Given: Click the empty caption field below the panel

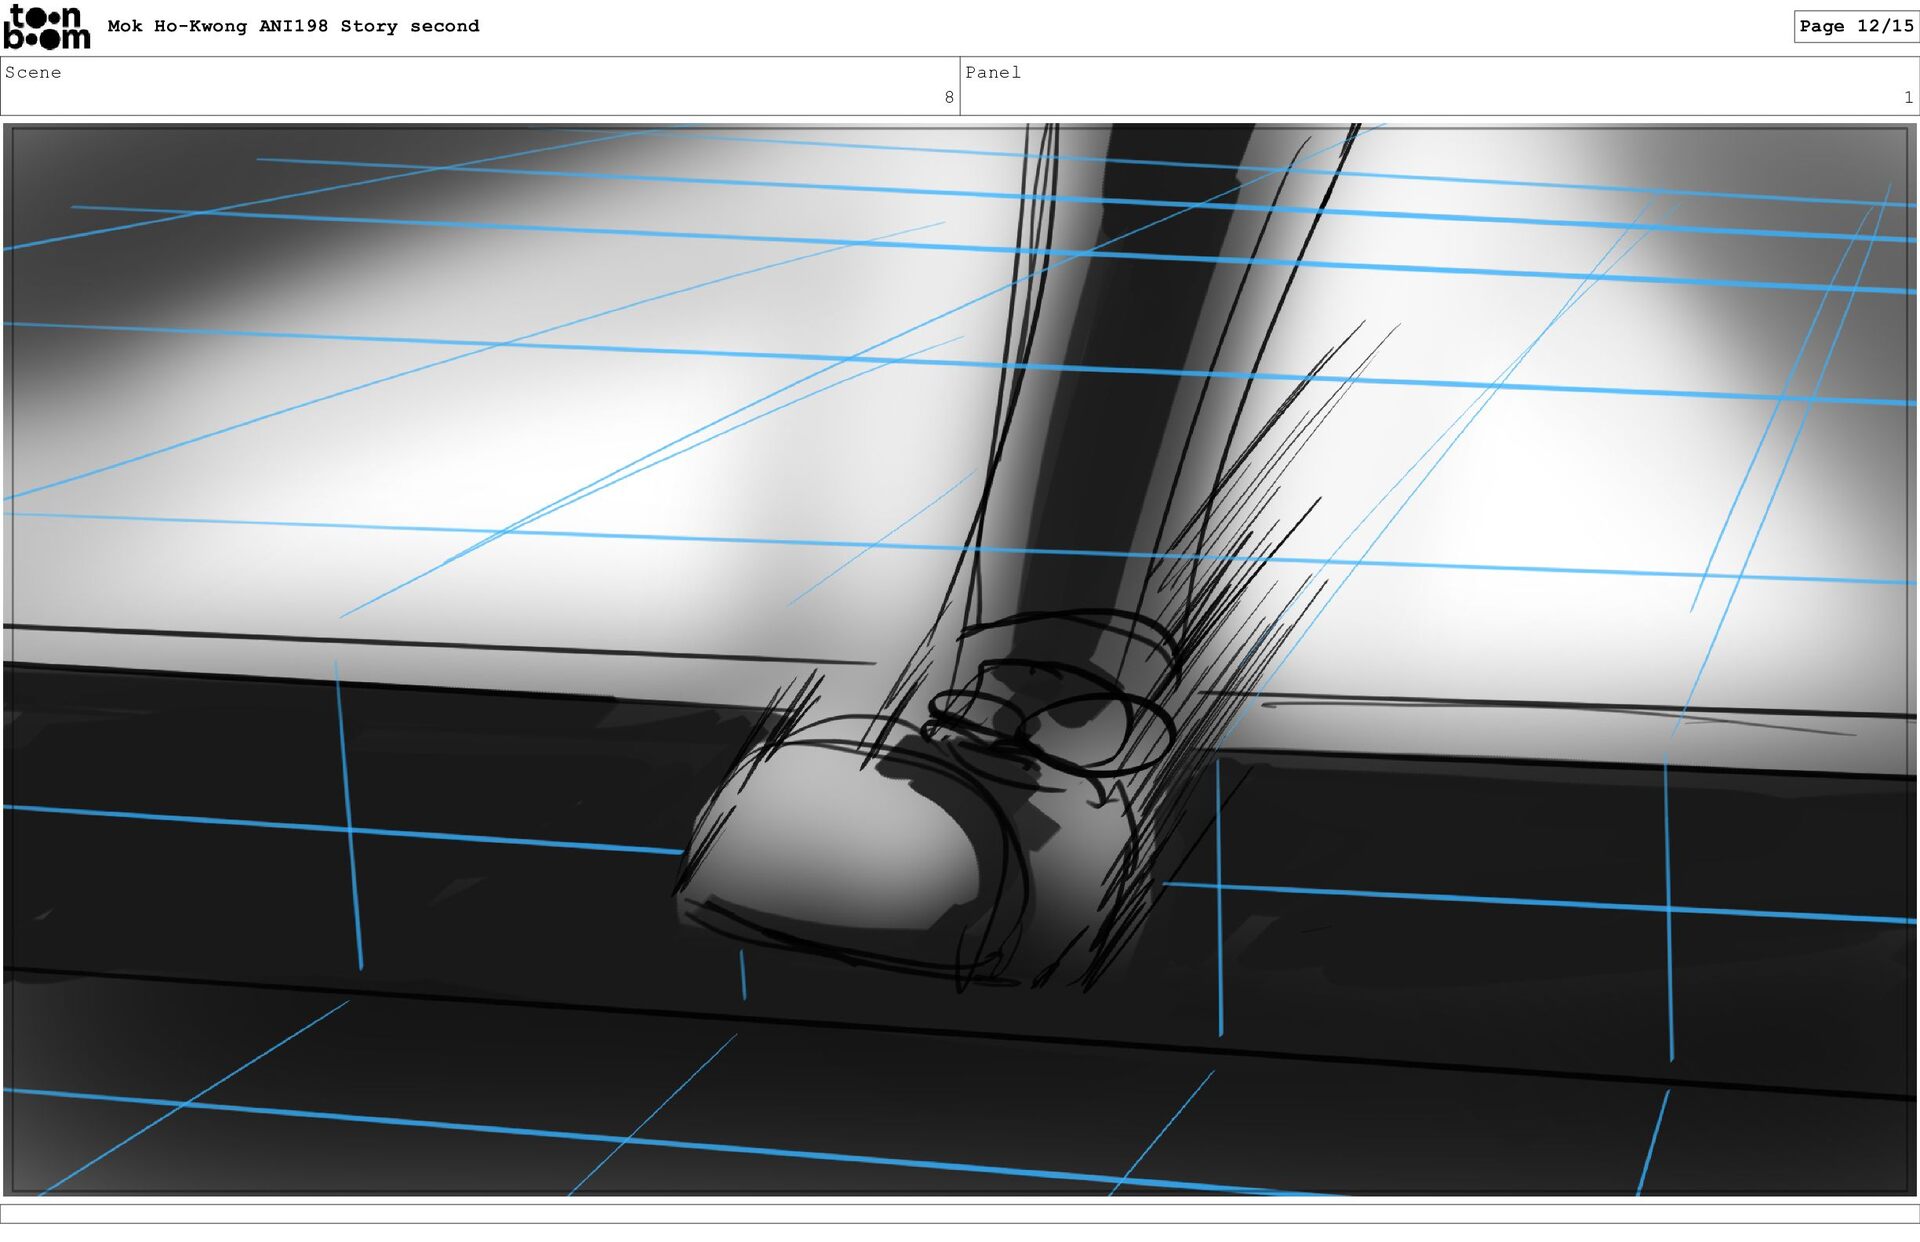Looking at the screenshot, I should click(960, 1213).
